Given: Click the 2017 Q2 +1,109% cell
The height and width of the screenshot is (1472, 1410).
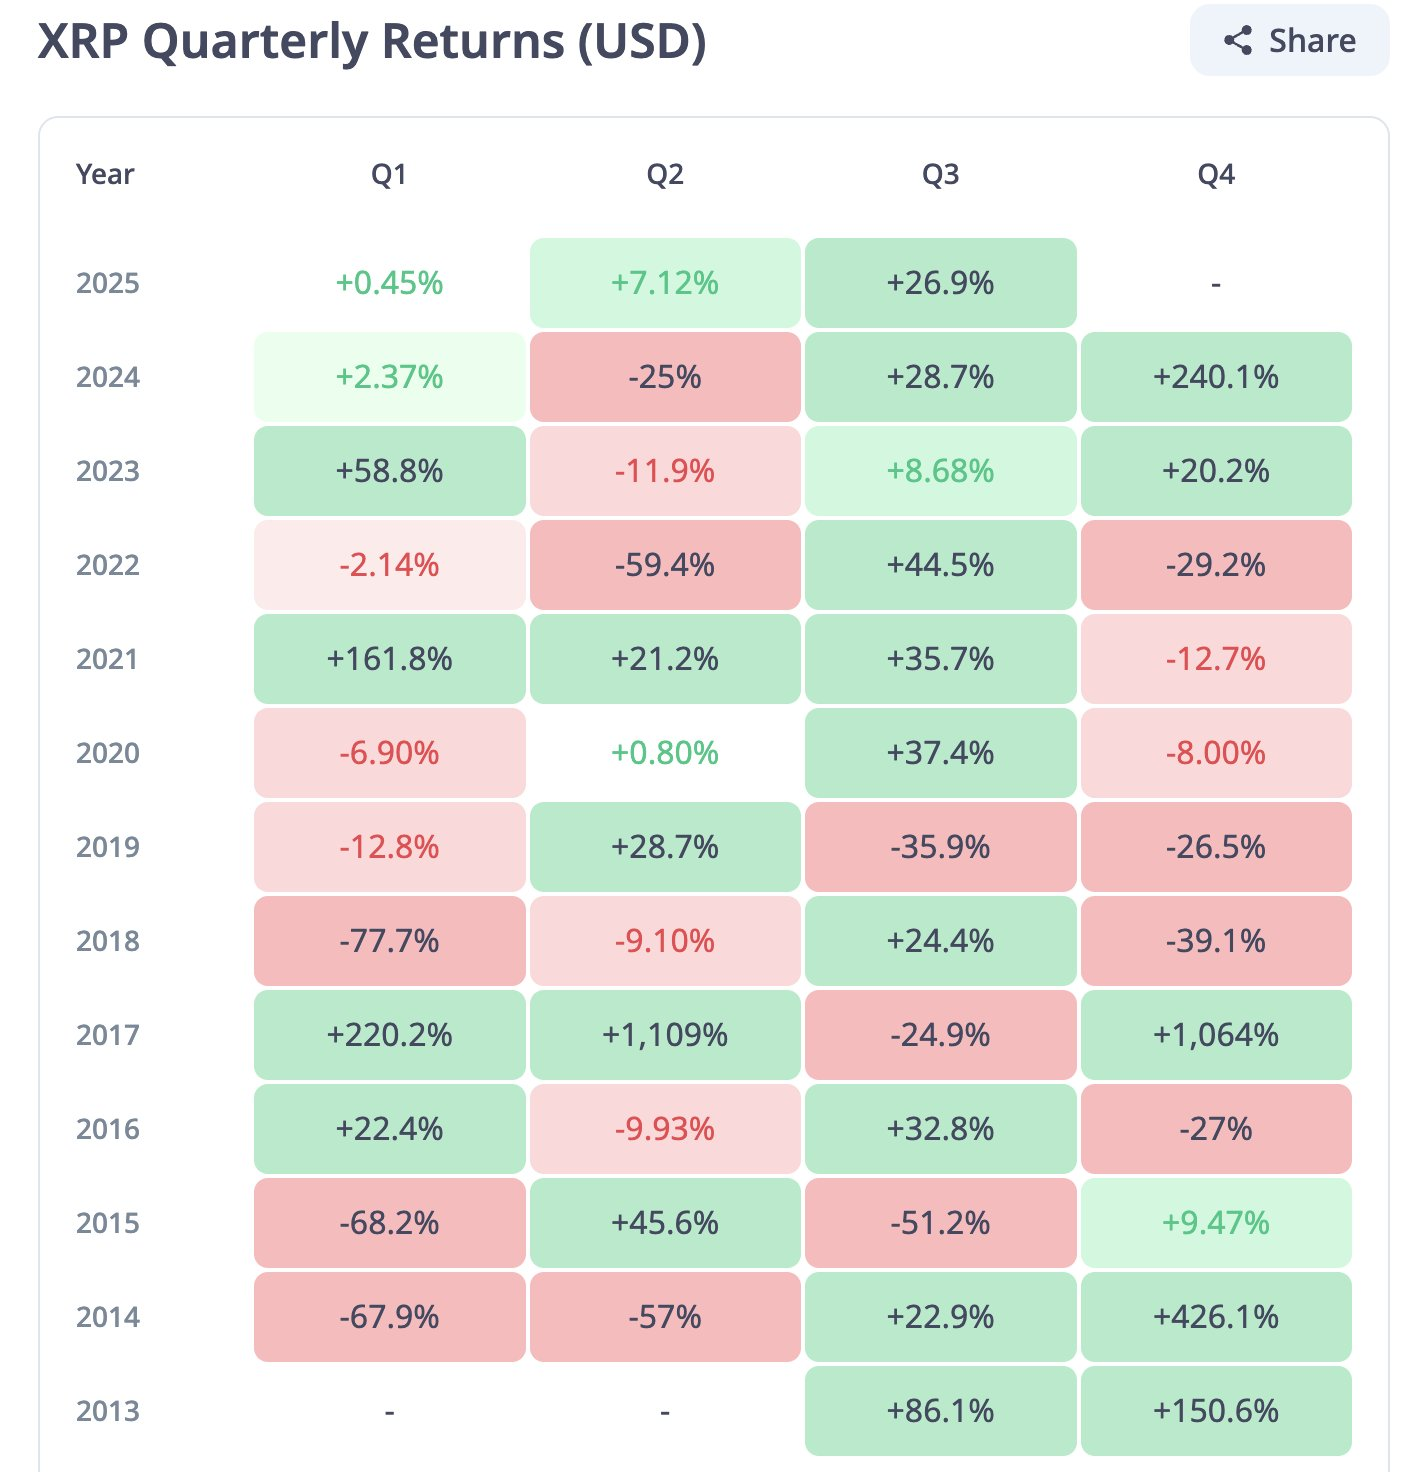Looking at the screenshot, I should 665,1035.
